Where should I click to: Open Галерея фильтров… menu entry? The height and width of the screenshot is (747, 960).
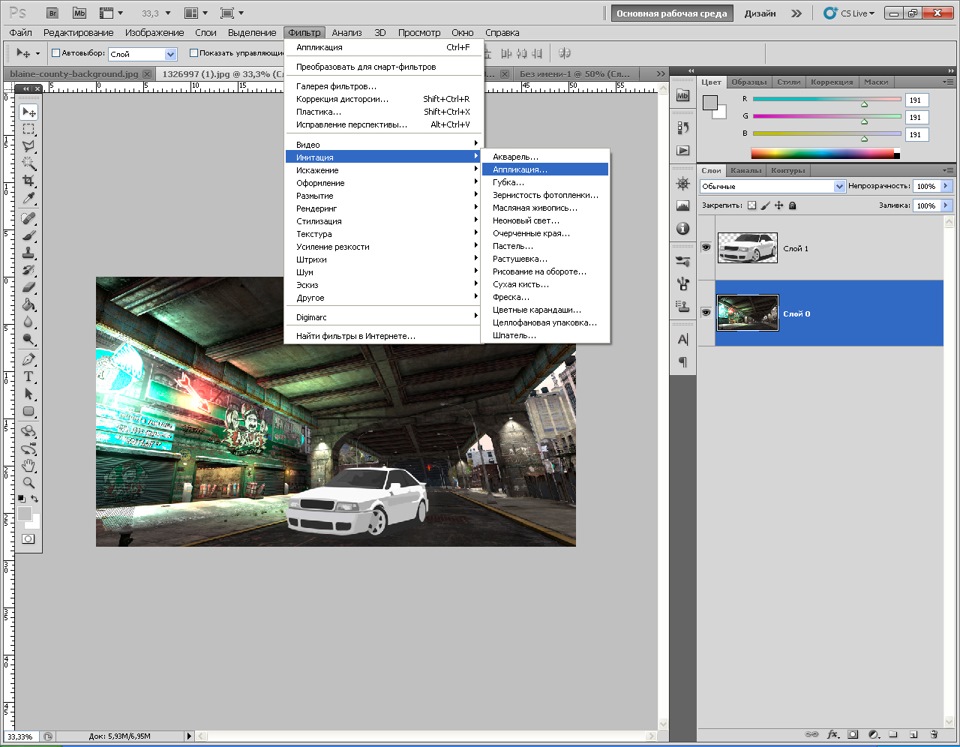(x=383, y=86)
